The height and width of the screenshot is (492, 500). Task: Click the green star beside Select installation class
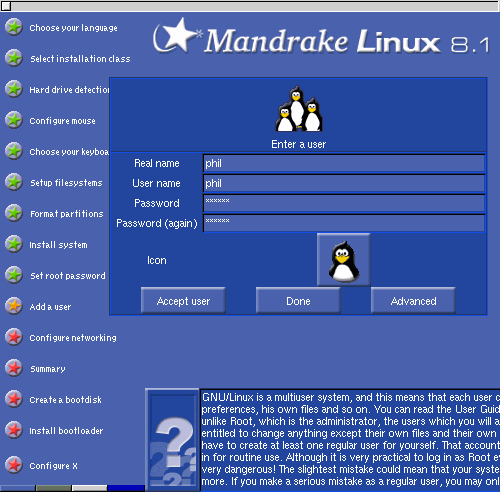[14, 58]
